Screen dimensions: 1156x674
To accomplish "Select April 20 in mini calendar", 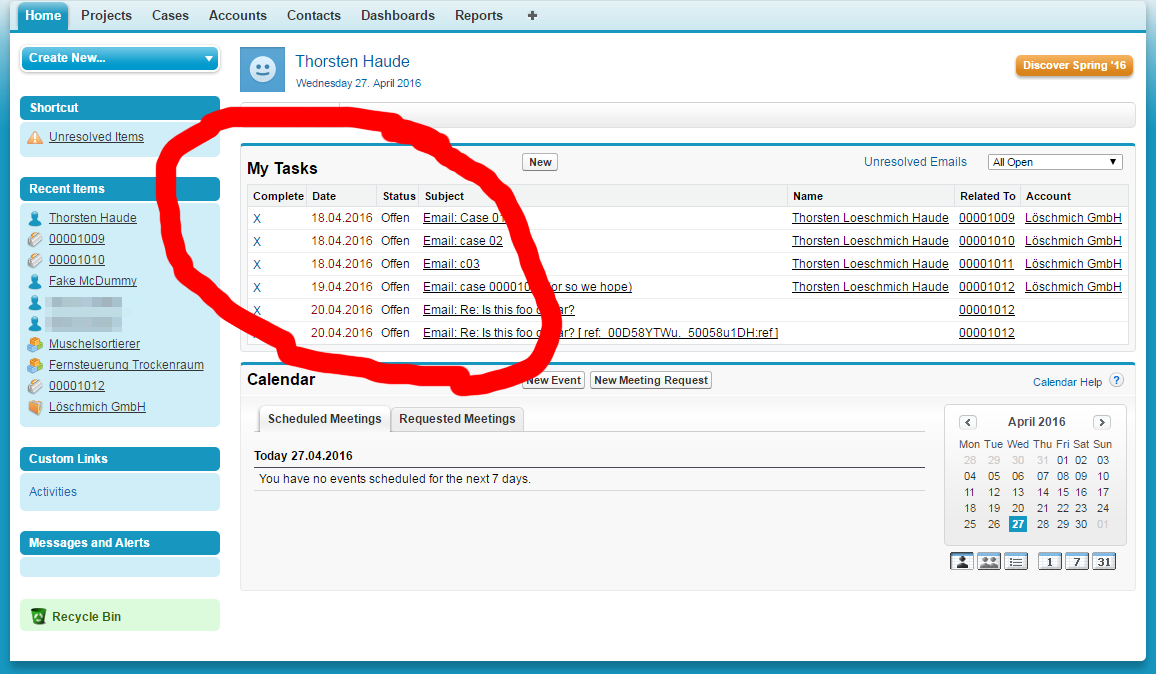I will [x=1017, y=508].
